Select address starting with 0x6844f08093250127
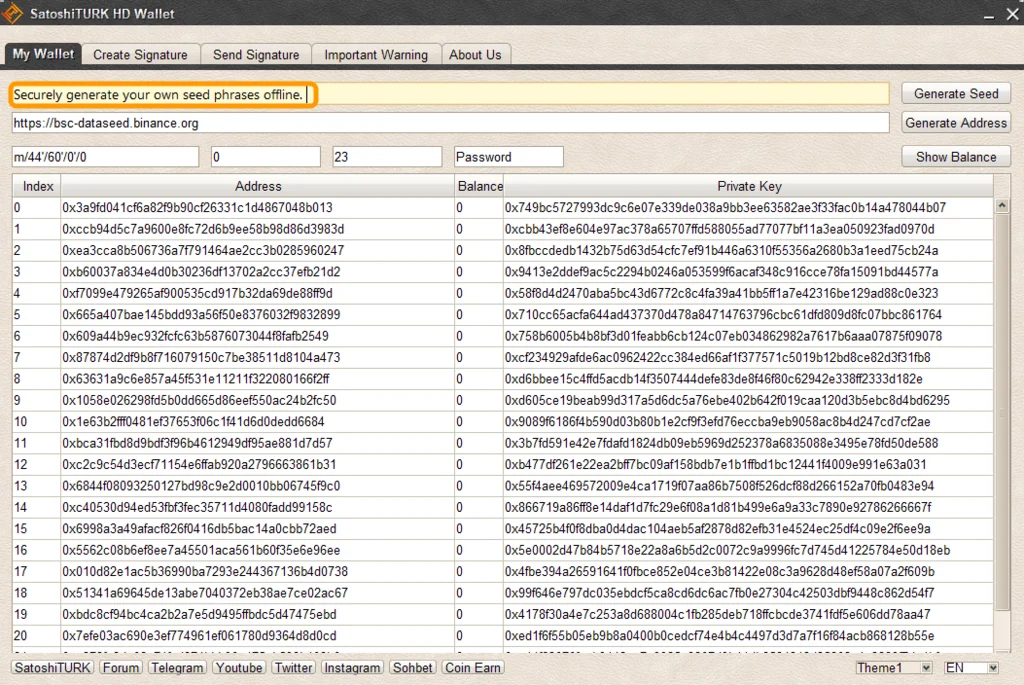The image size is (1024, 685). (201, 486)
